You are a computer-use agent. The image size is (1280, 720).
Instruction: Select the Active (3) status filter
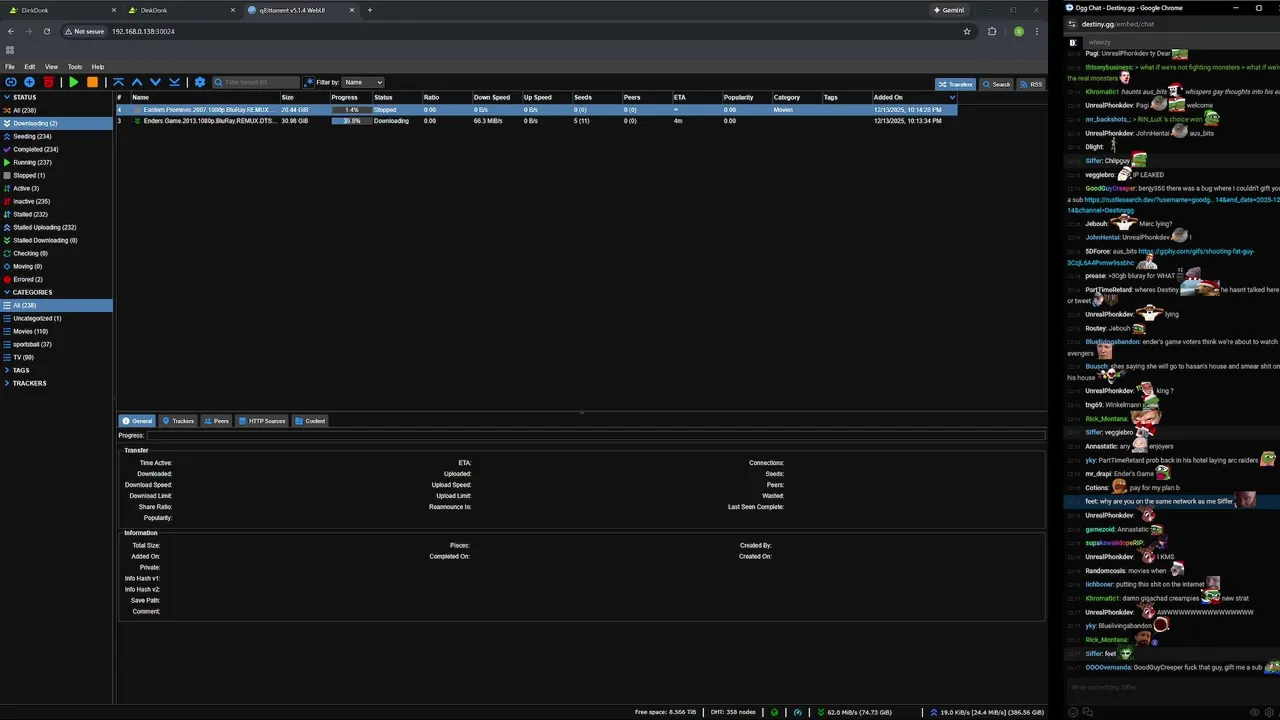click(56, 188)
